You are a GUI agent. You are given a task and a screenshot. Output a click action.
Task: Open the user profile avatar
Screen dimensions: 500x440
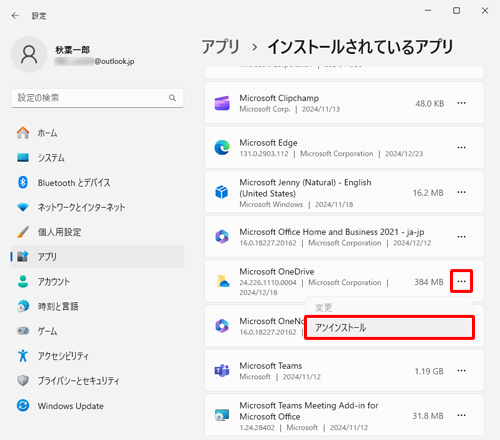tap(29, 54)
